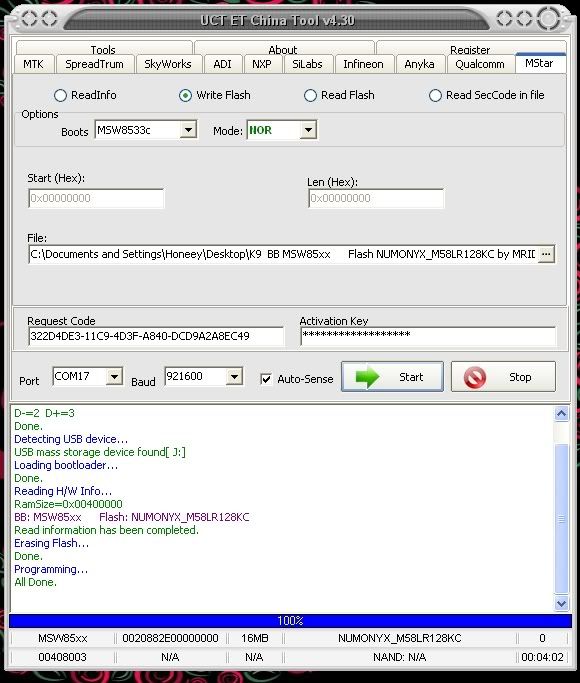Click the second round button at title bar left
This screenshot has width=580, height=683.
[49, 19]
